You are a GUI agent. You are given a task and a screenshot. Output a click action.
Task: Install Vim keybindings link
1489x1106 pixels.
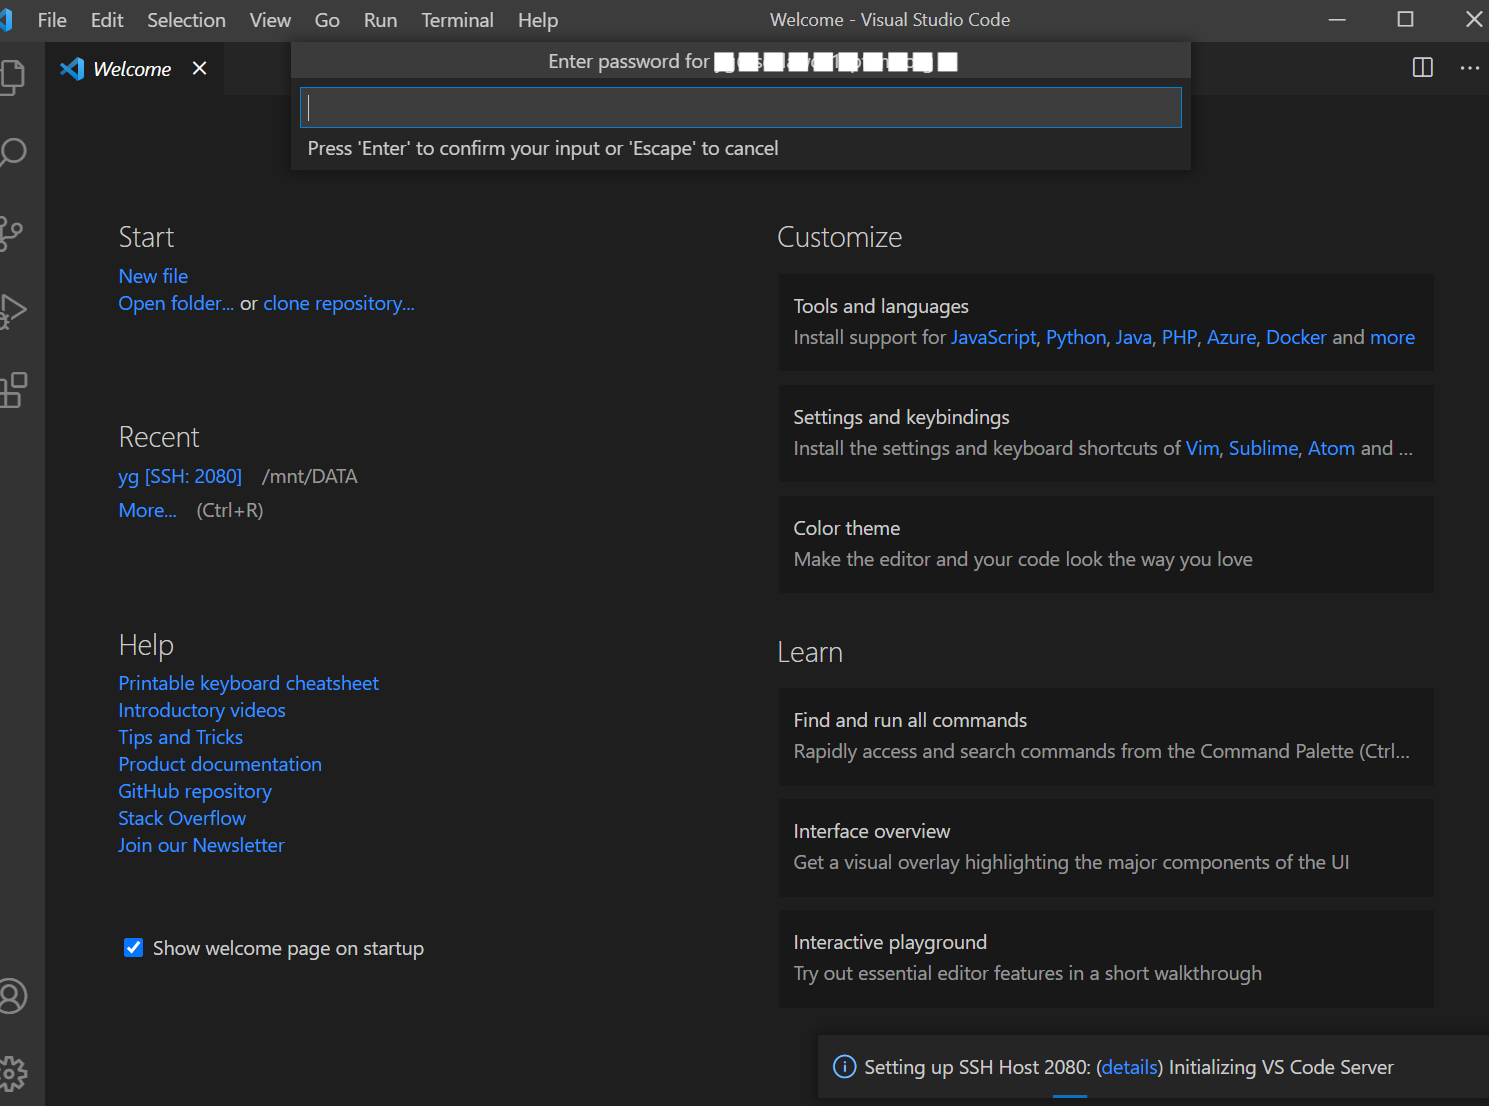pos(1202,448)
